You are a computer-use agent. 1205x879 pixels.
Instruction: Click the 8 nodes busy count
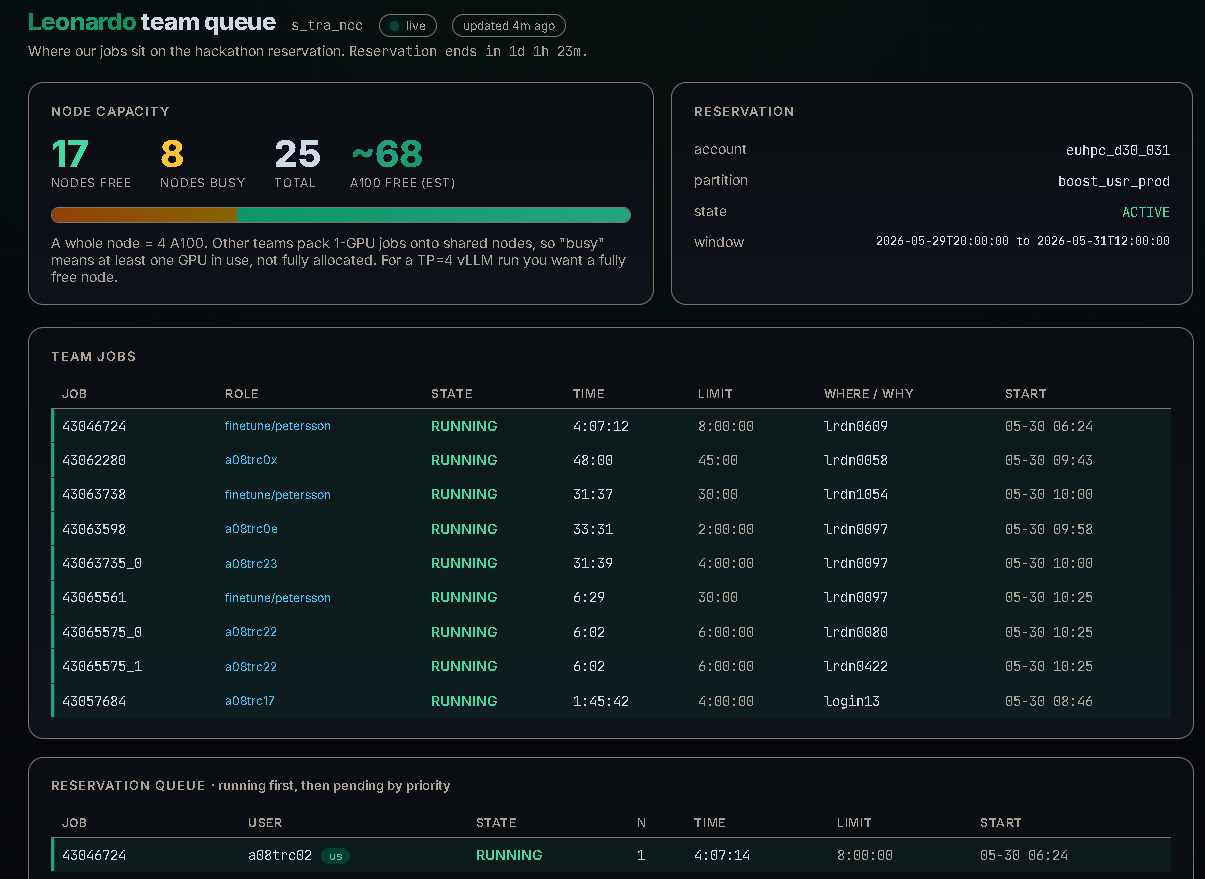pos(172,154)
